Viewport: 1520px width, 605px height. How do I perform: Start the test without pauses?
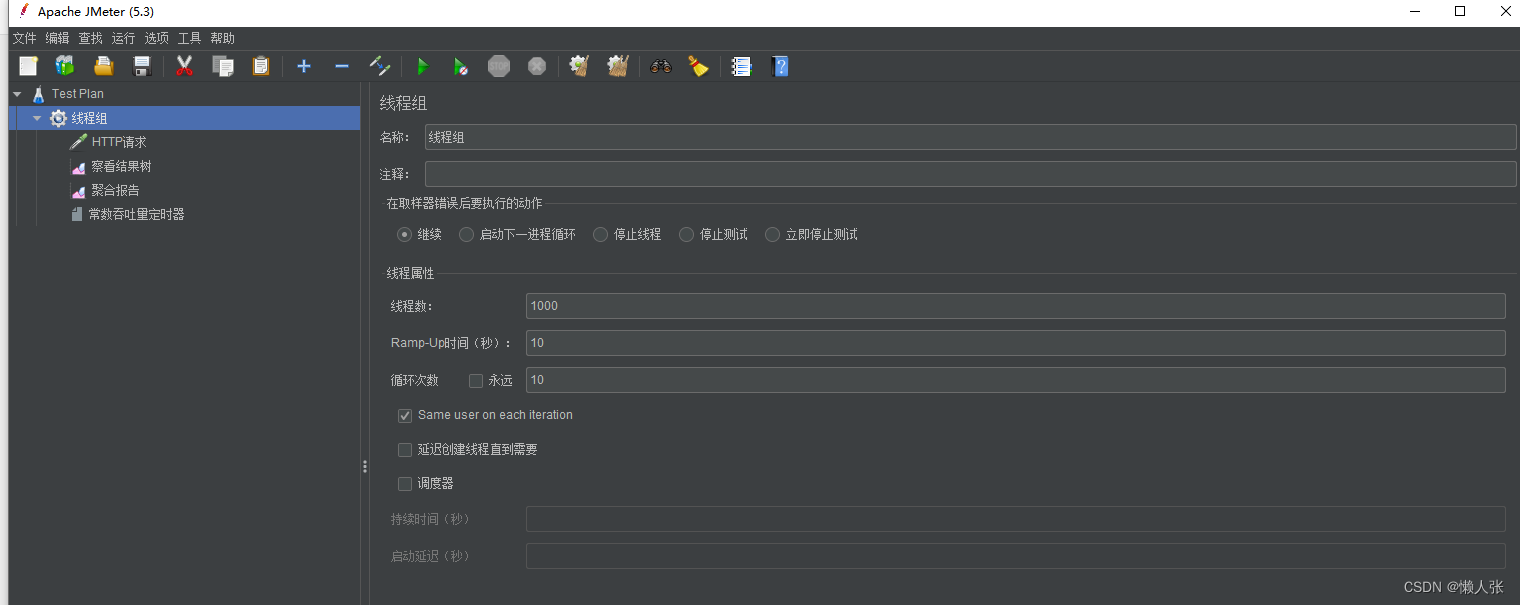click(x=461, y=66)
